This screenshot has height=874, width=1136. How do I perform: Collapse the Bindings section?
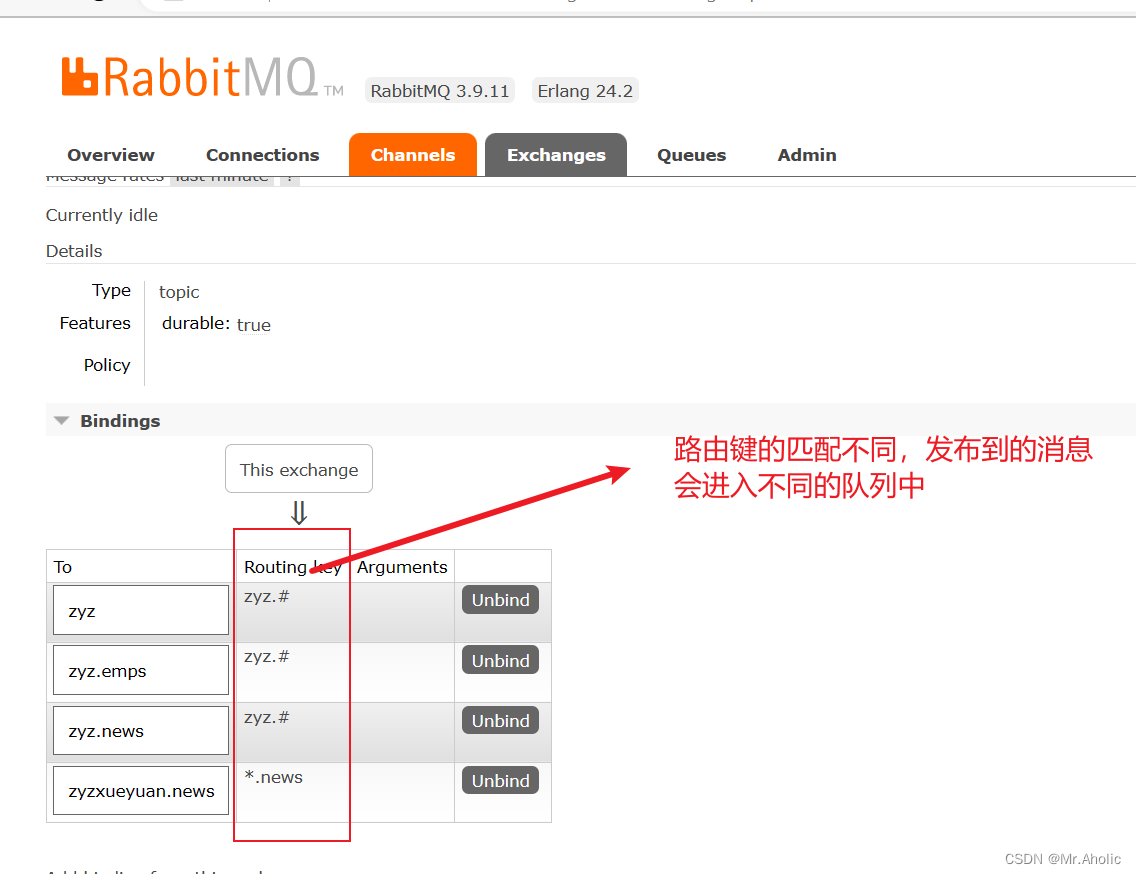pyautogui.click(x=61, y=420)
